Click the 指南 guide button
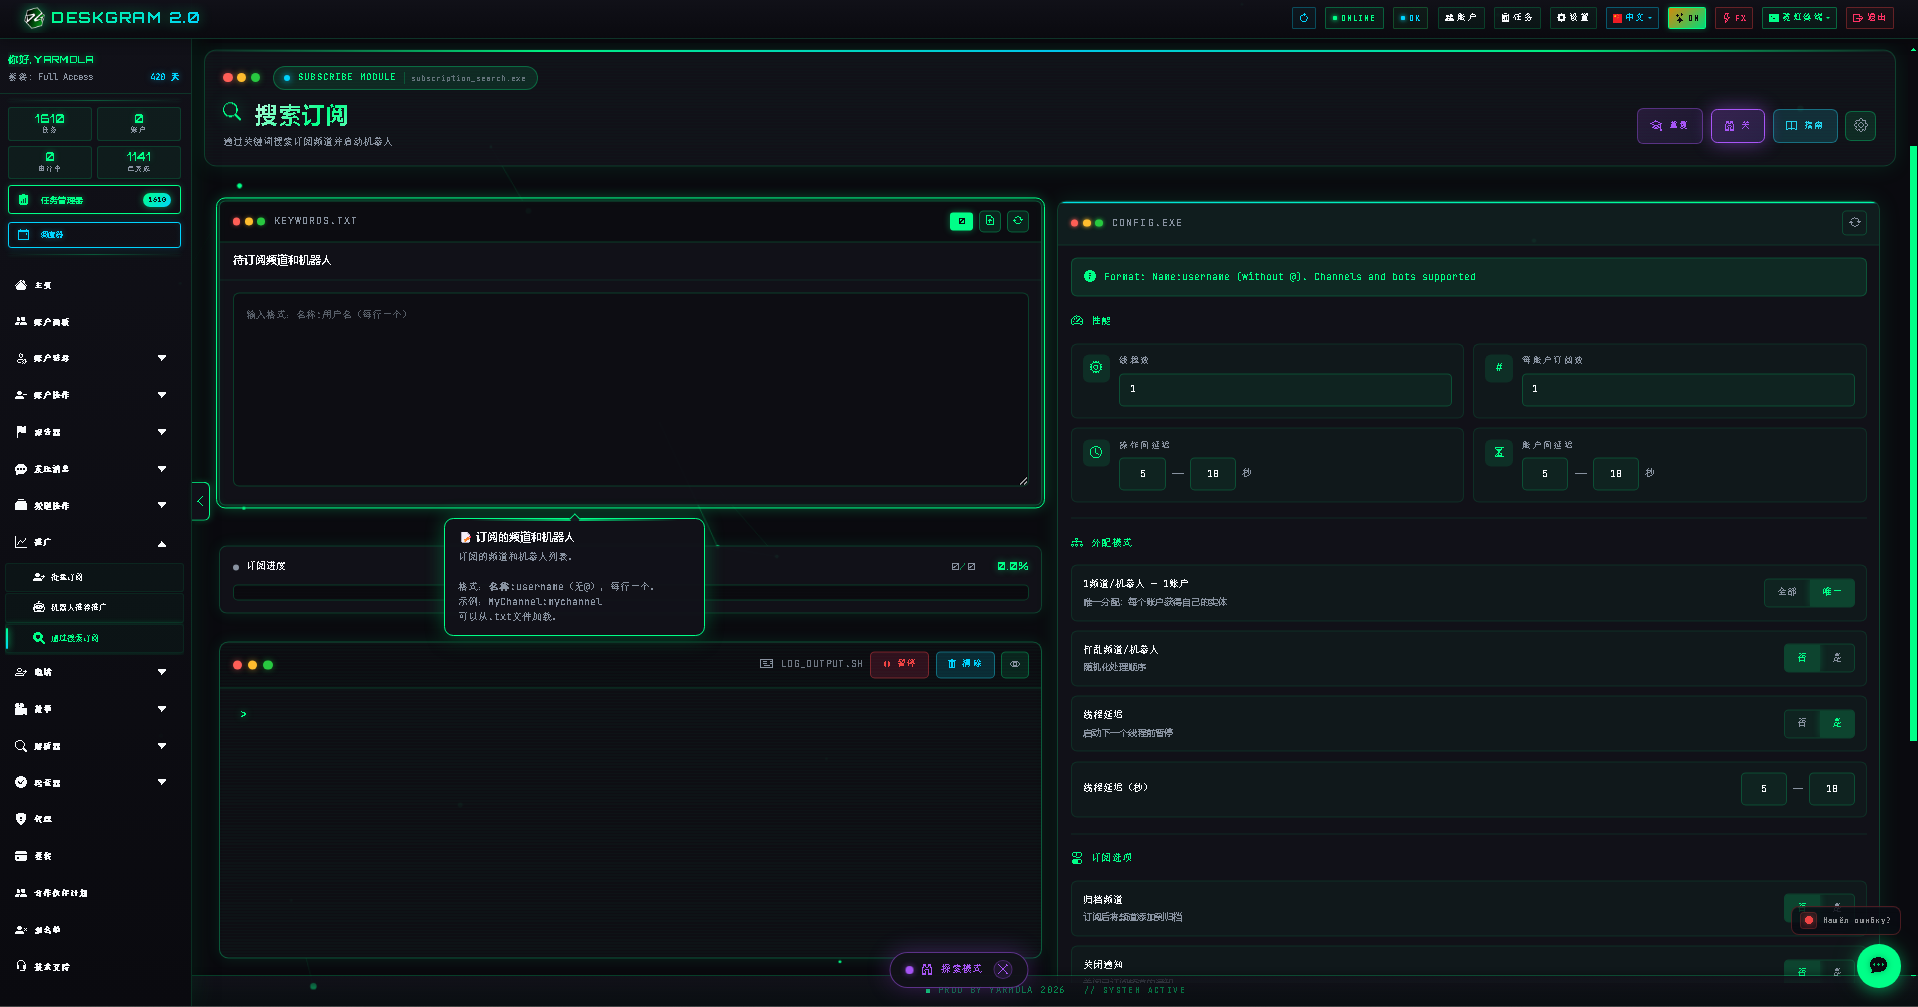The height and width of the screenshot is (1007, 1918). tap(1805, 126)
